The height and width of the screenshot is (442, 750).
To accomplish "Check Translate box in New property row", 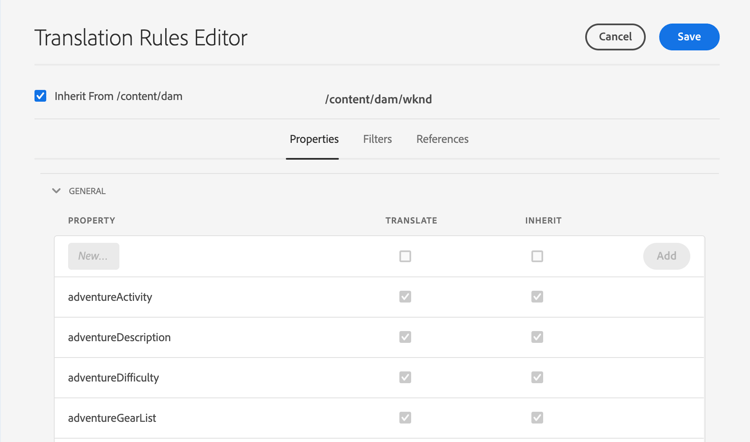I will tap(405, 256).
